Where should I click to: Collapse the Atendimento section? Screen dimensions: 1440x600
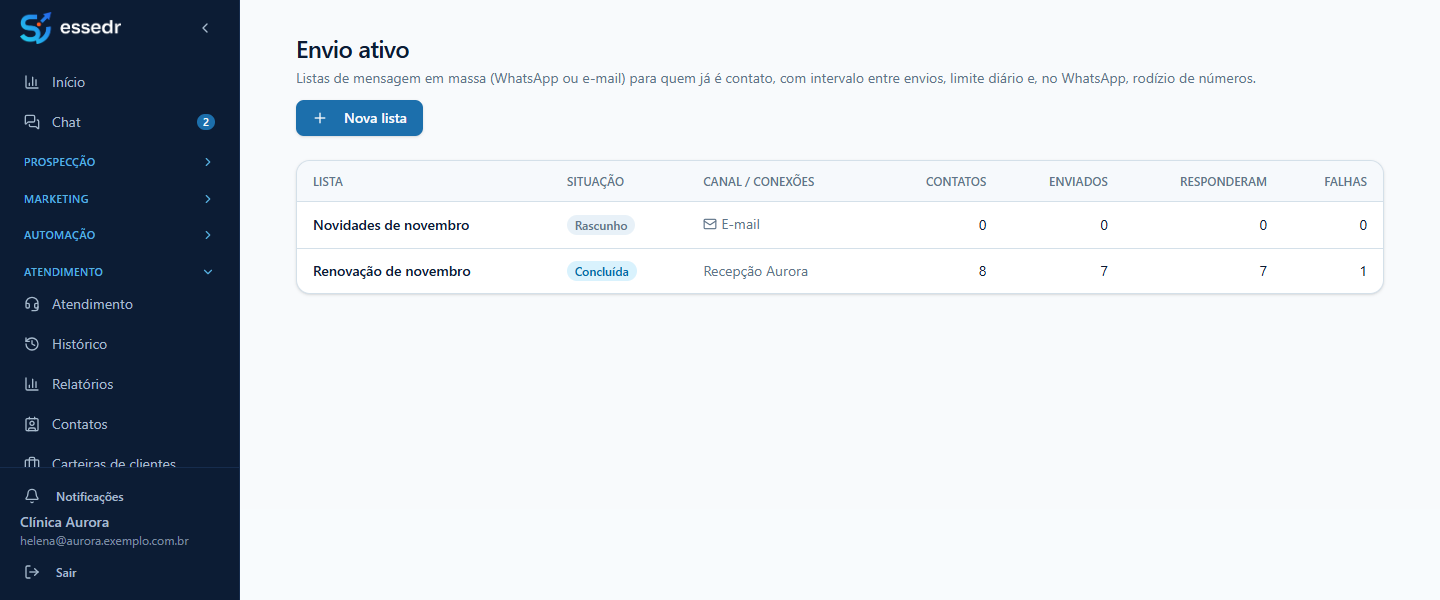(120, 272)
